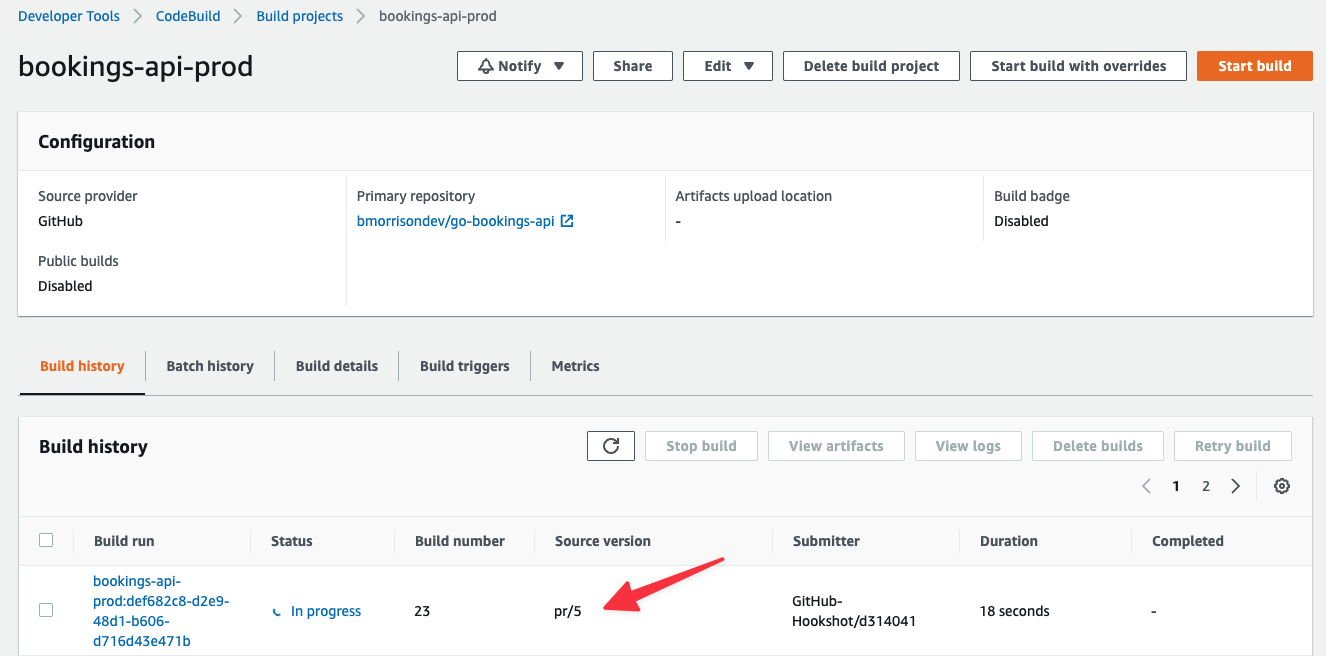
Task: Open the Metrics tab
Action: click(x=576, y=366)
